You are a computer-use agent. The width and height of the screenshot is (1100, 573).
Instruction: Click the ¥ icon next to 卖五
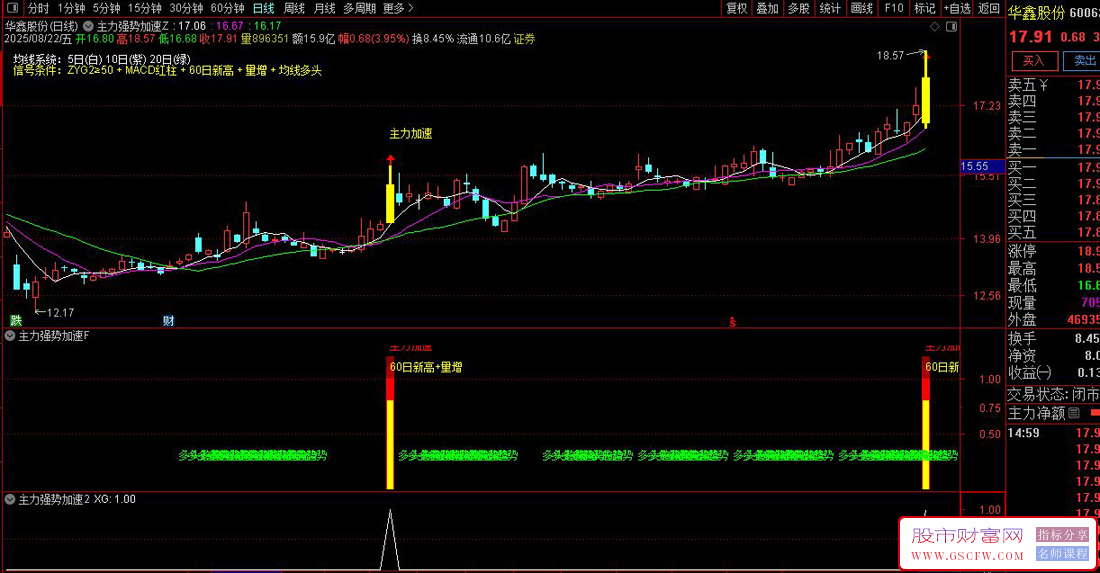(x=1044, y=85)
